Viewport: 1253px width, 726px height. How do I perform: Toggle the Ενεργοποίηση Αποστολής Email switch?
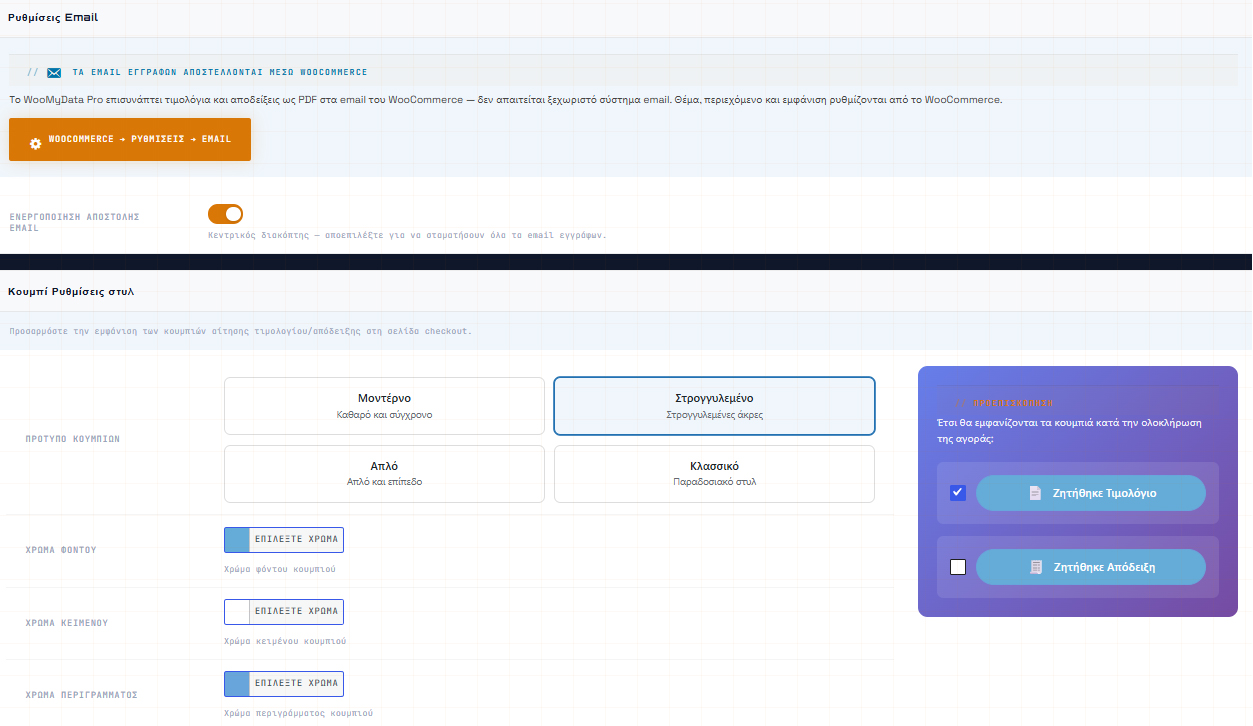[x=225, y=214]
